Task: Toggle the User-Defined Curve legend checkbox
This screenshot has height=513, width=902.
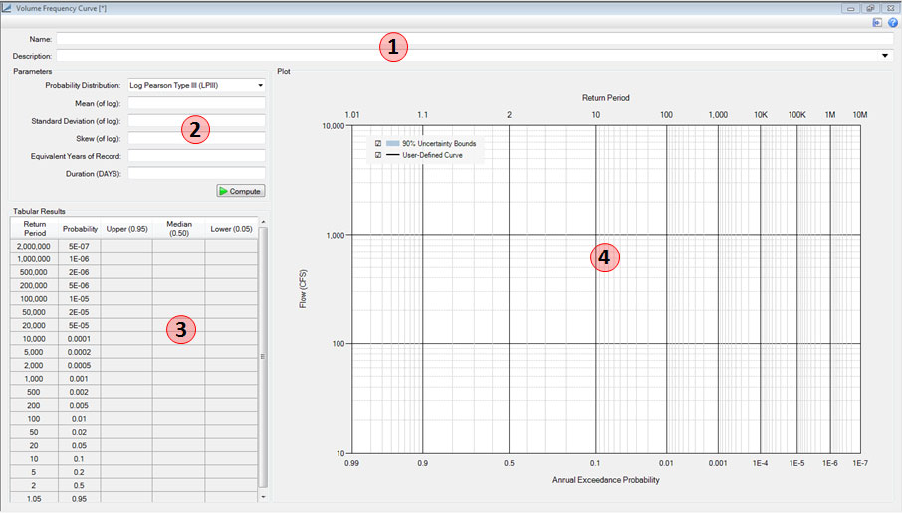Action: (378, 155)
